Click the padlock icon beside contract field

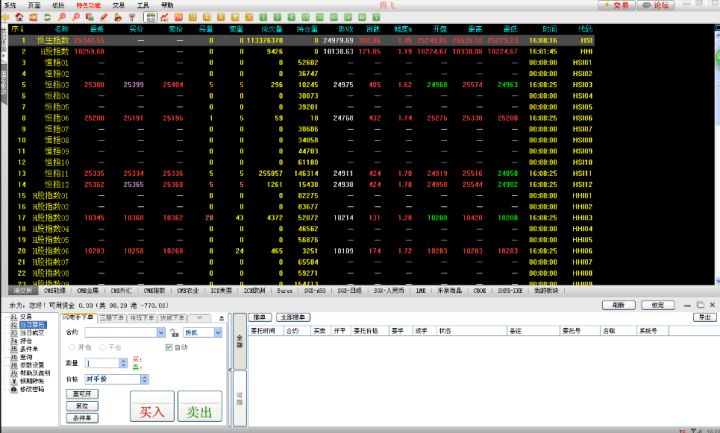point(174,332)
